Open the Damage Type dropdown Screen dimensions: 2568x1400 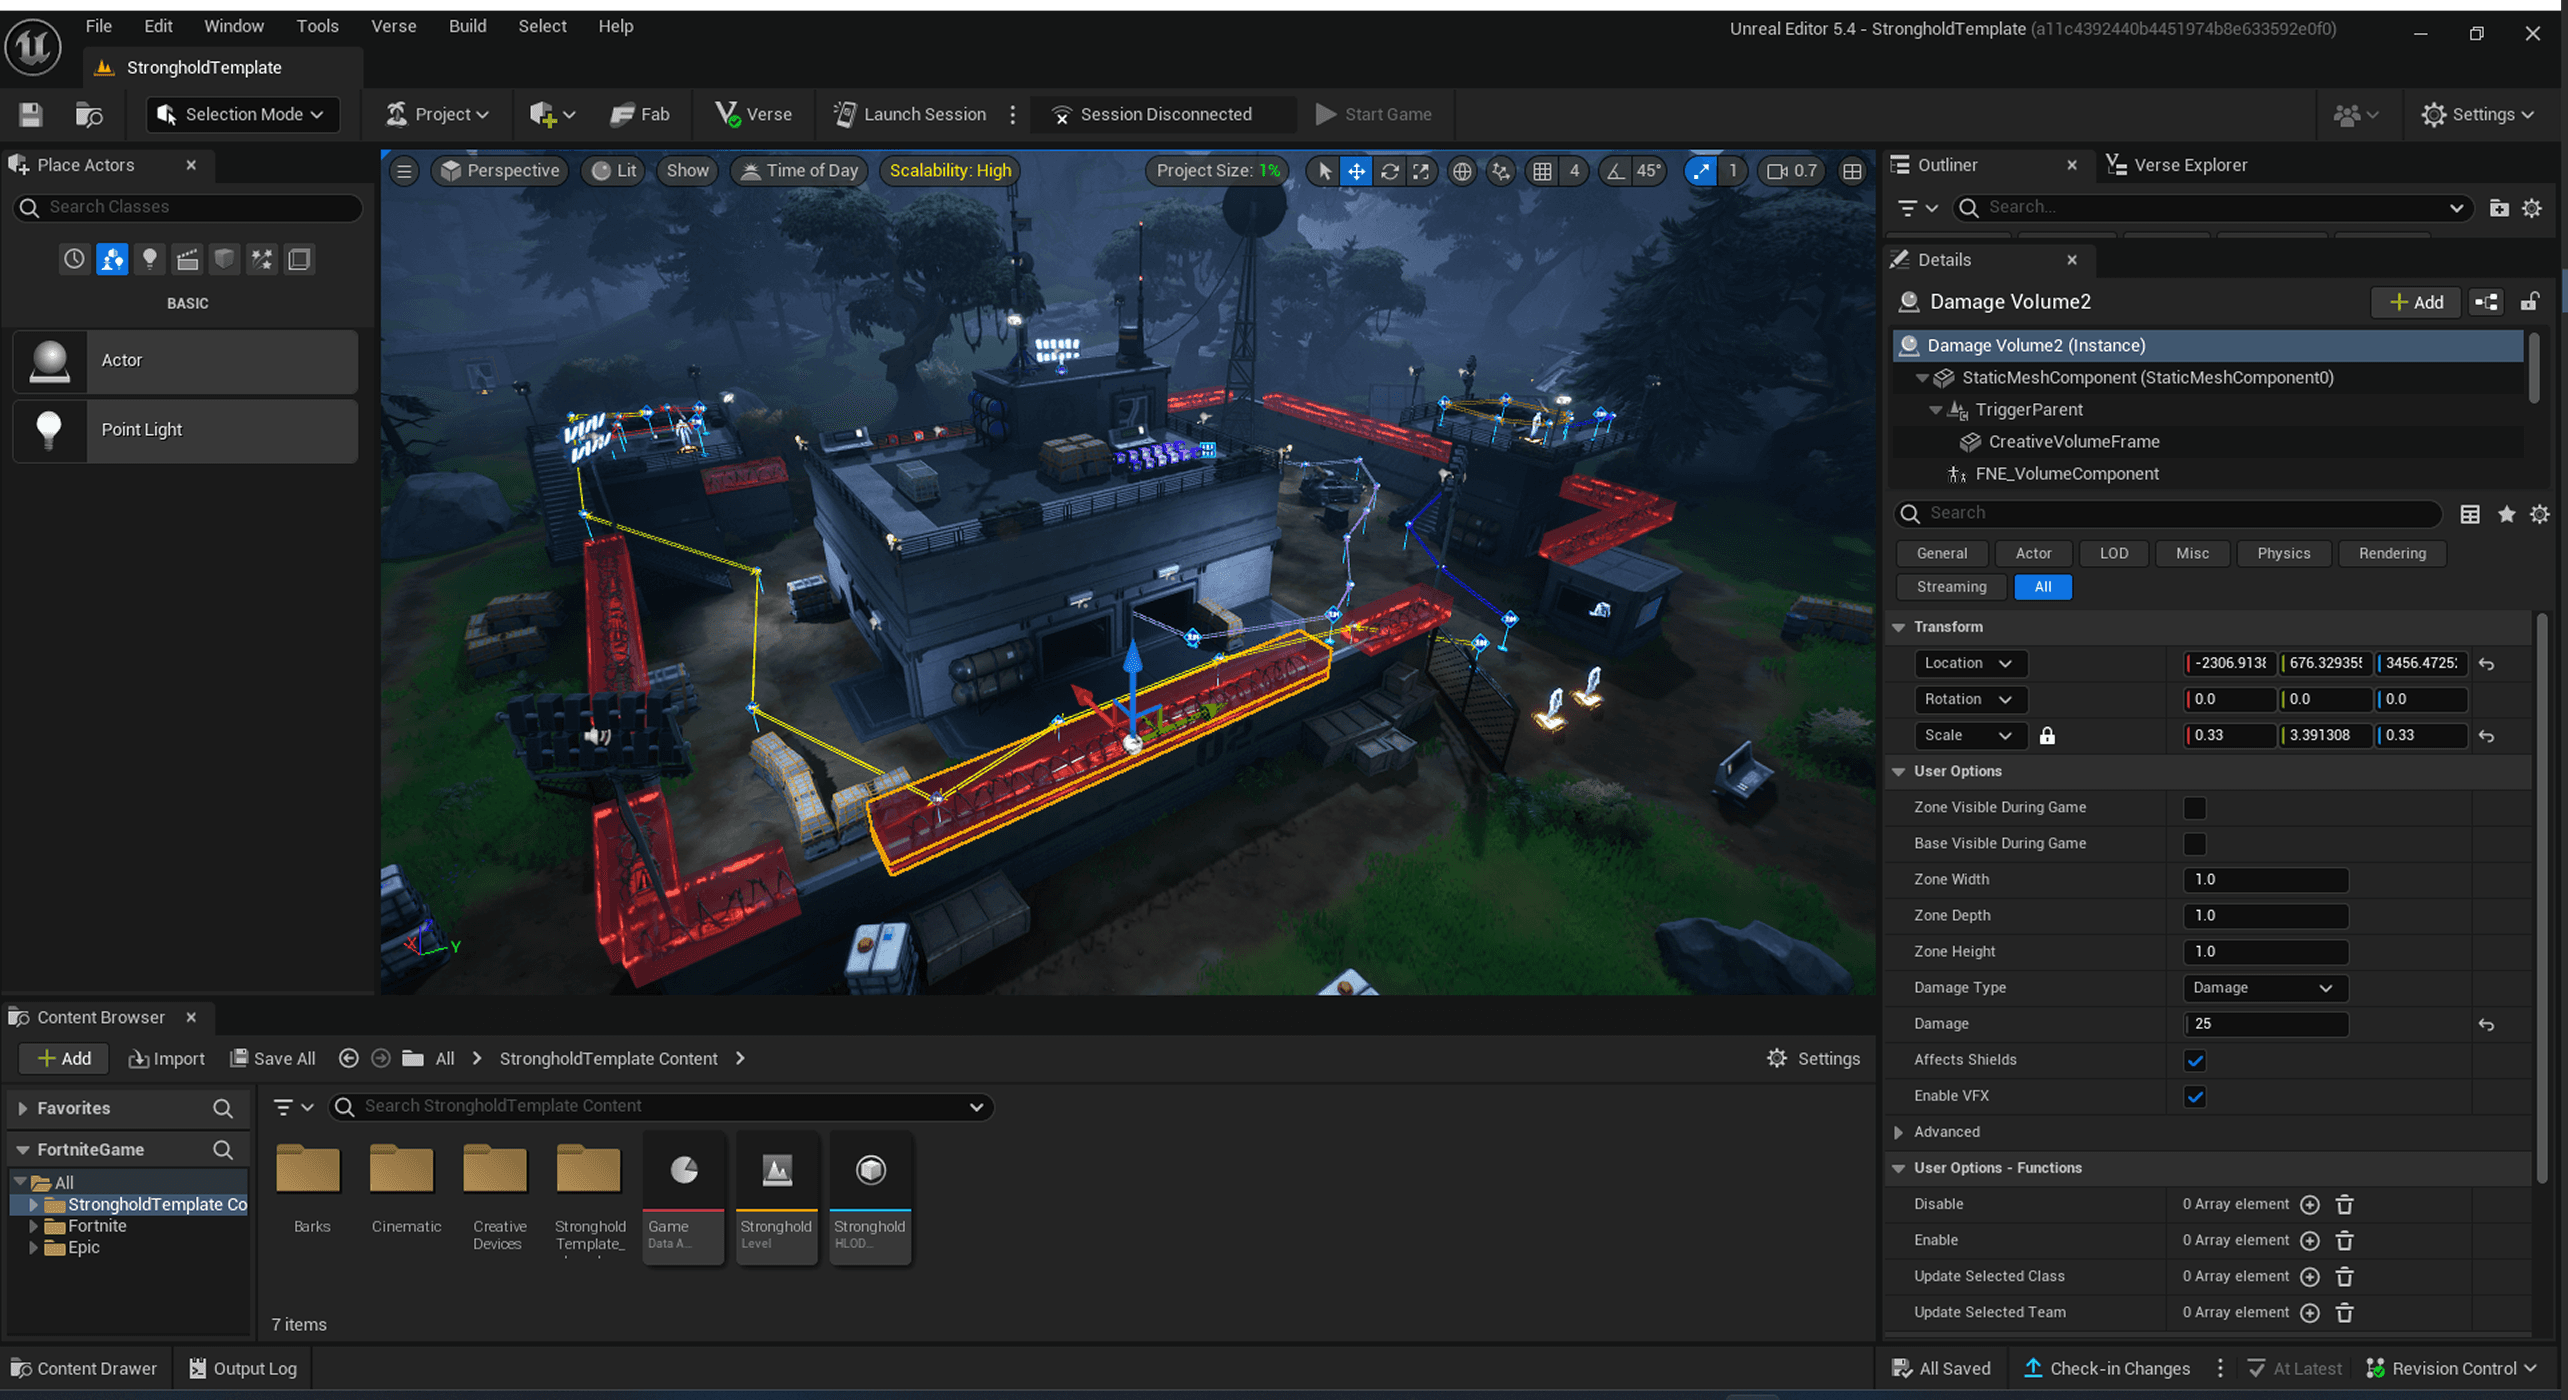pos(2263,988)
